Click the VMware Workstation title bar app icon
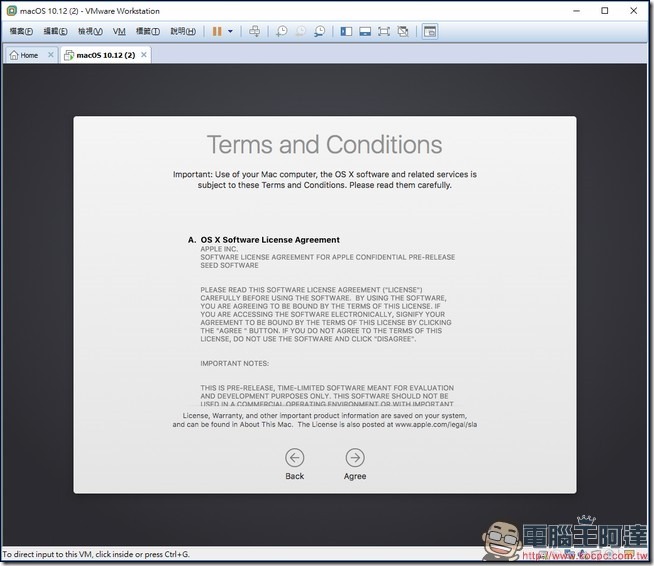This screenshot has height=566, width=654. click(x=12, y=11)
